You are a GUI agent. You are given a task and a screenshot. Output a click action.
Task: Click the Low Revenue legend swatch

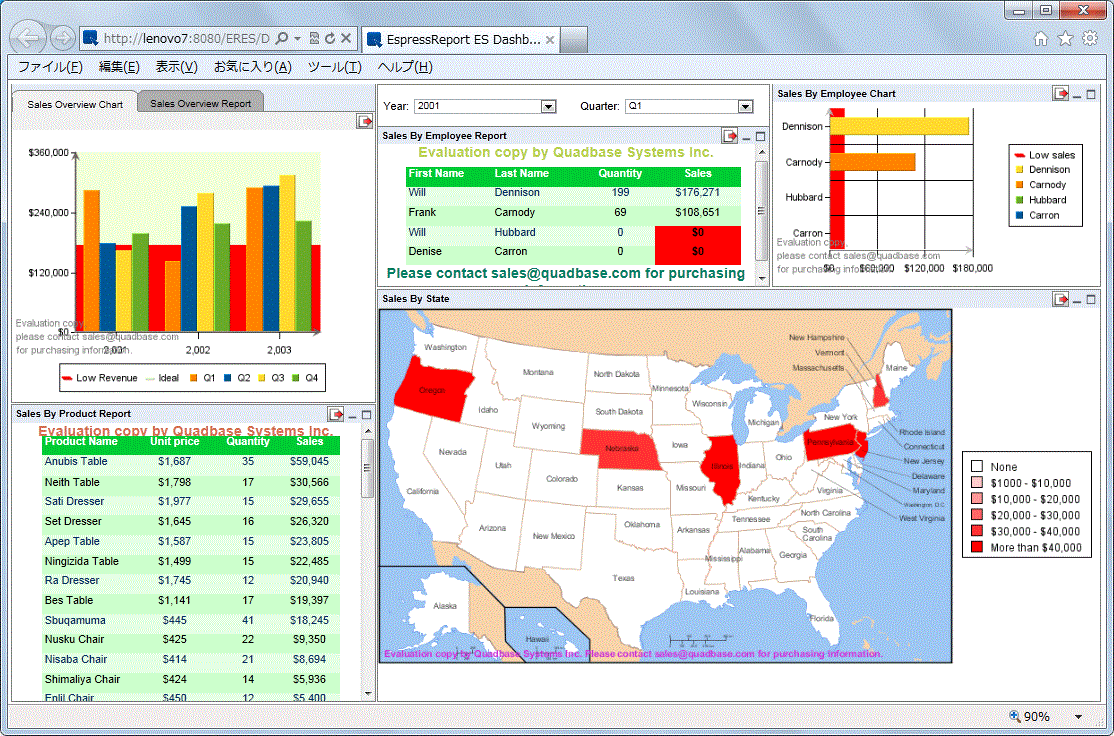67,378
